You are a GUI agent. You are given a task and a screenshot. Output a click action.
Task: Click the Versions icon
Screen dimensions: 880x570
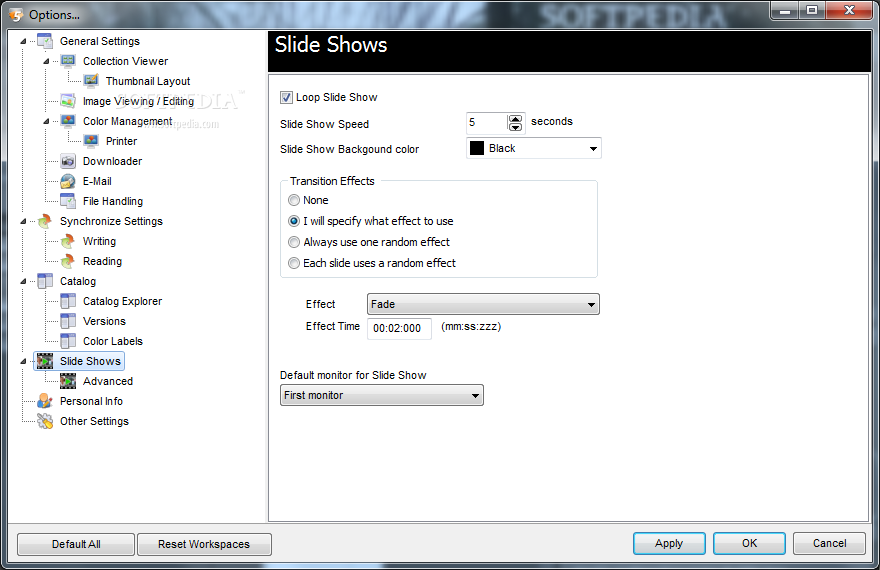(x=68, y=321)
